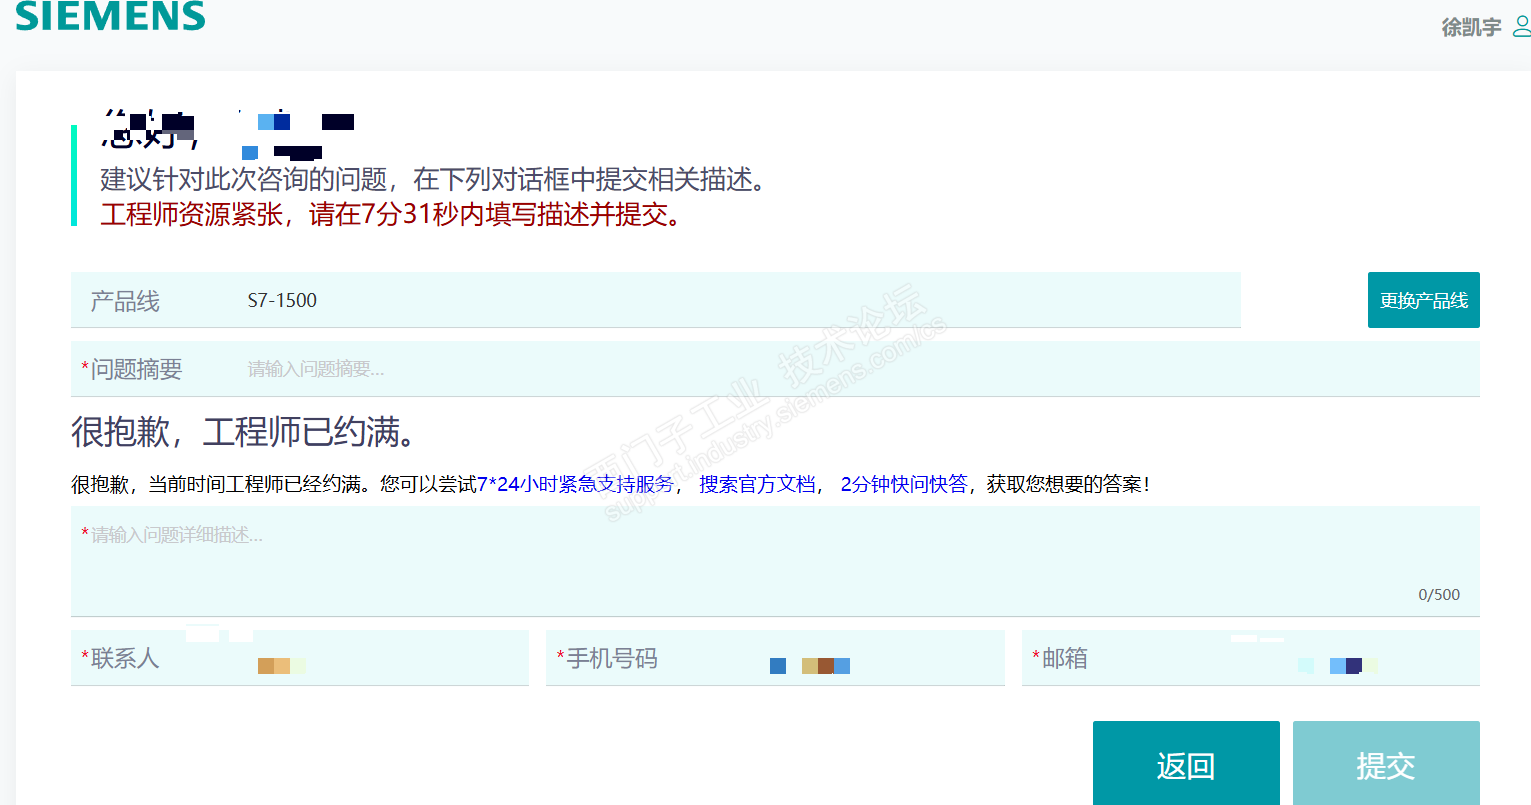Click the user profile icon
This screenshot has width=1531, height=805.
1522,27
